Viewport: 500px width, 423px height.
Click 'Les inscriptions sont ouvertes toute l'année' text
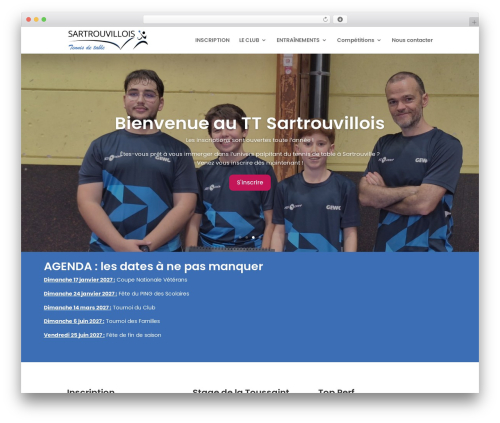click(x=250, y=140)
